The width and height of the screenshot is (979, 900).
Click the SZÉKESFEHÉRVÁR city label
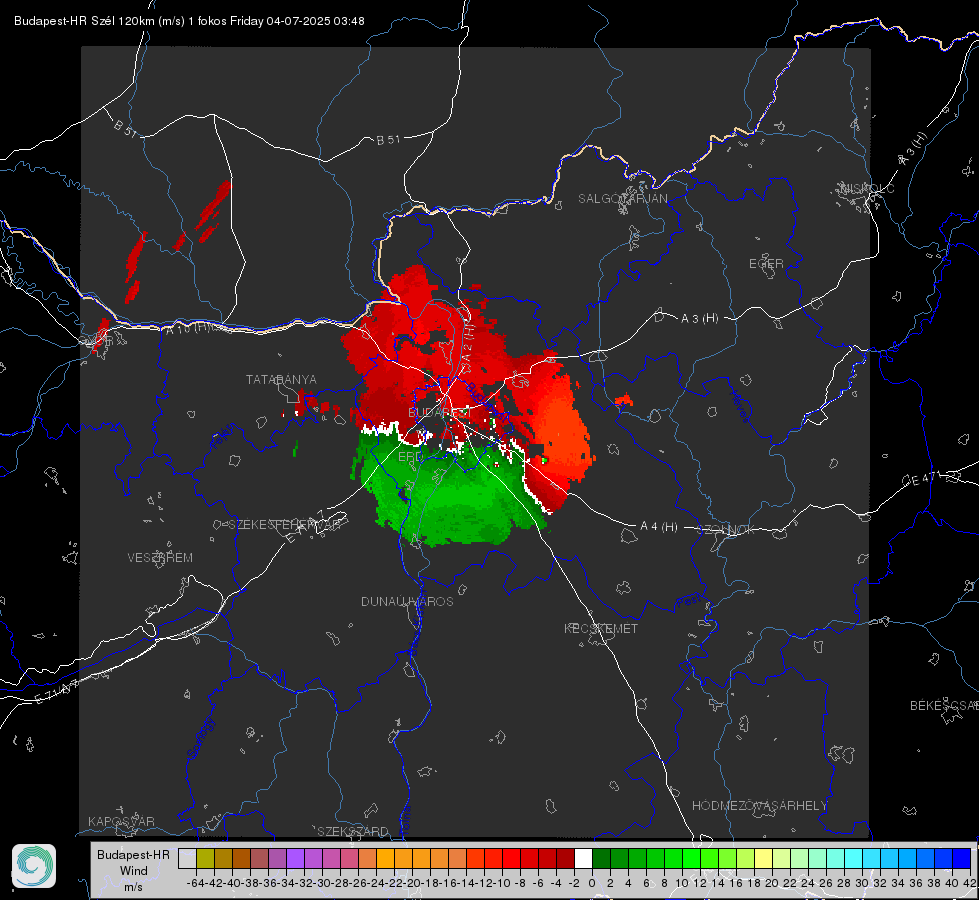tap(285, 525)
